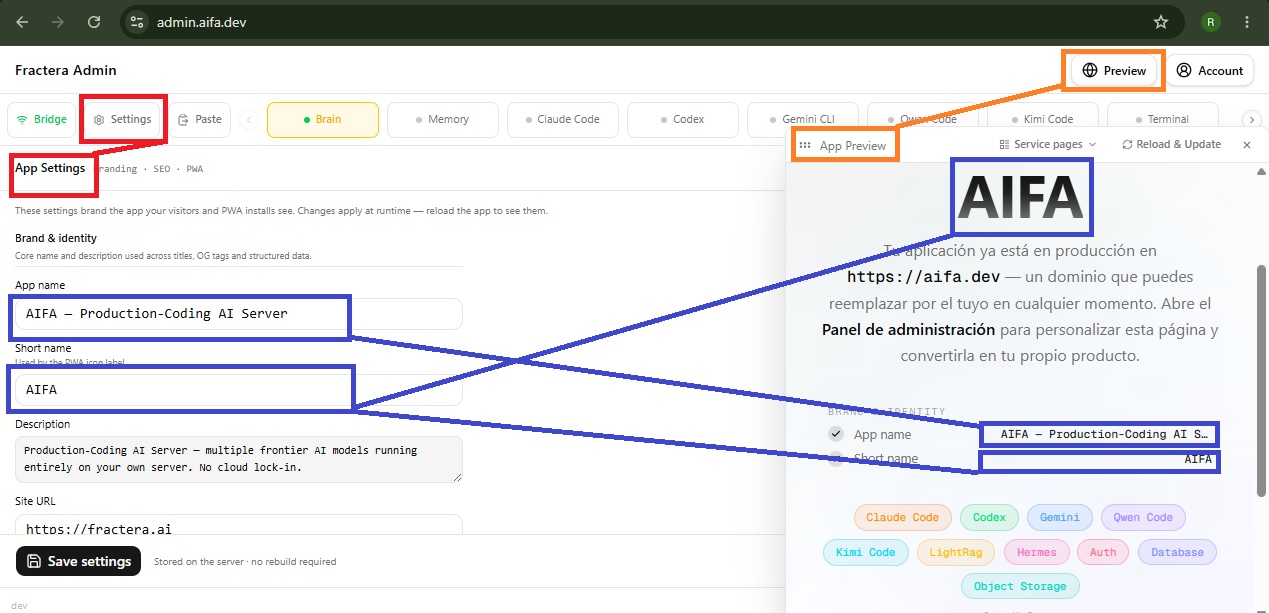
Task: Click the AIFA logo heading in preview
Action: click(x=1021, y=196)
